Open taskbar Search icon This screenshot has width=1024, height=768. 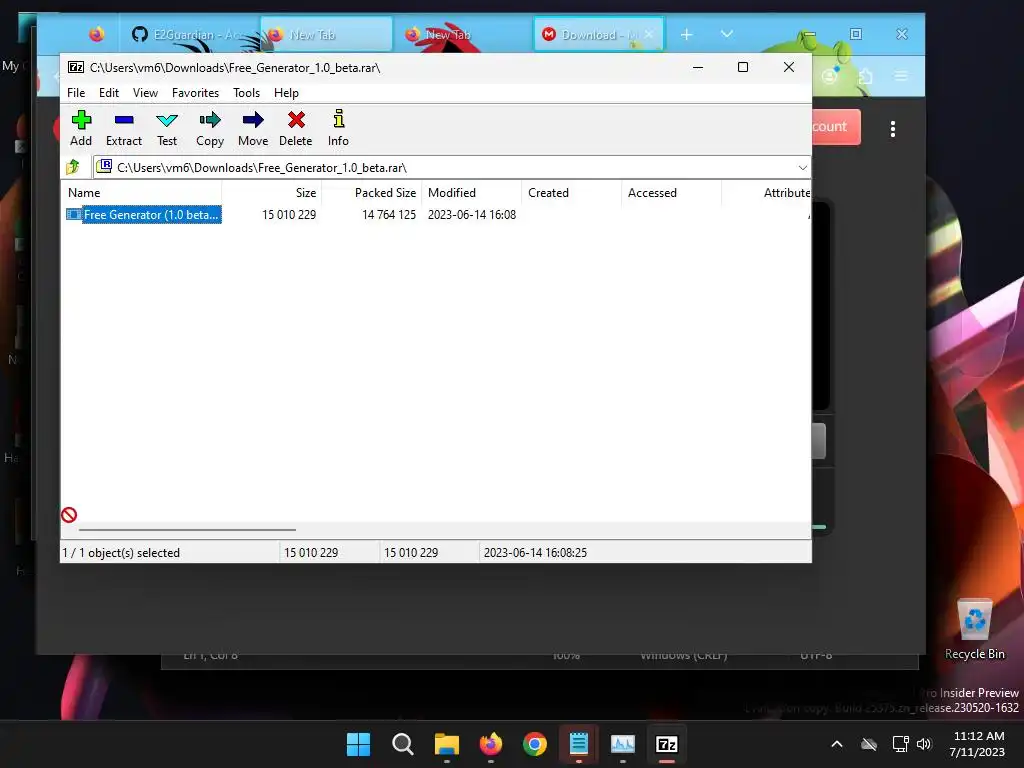point(403,744)
